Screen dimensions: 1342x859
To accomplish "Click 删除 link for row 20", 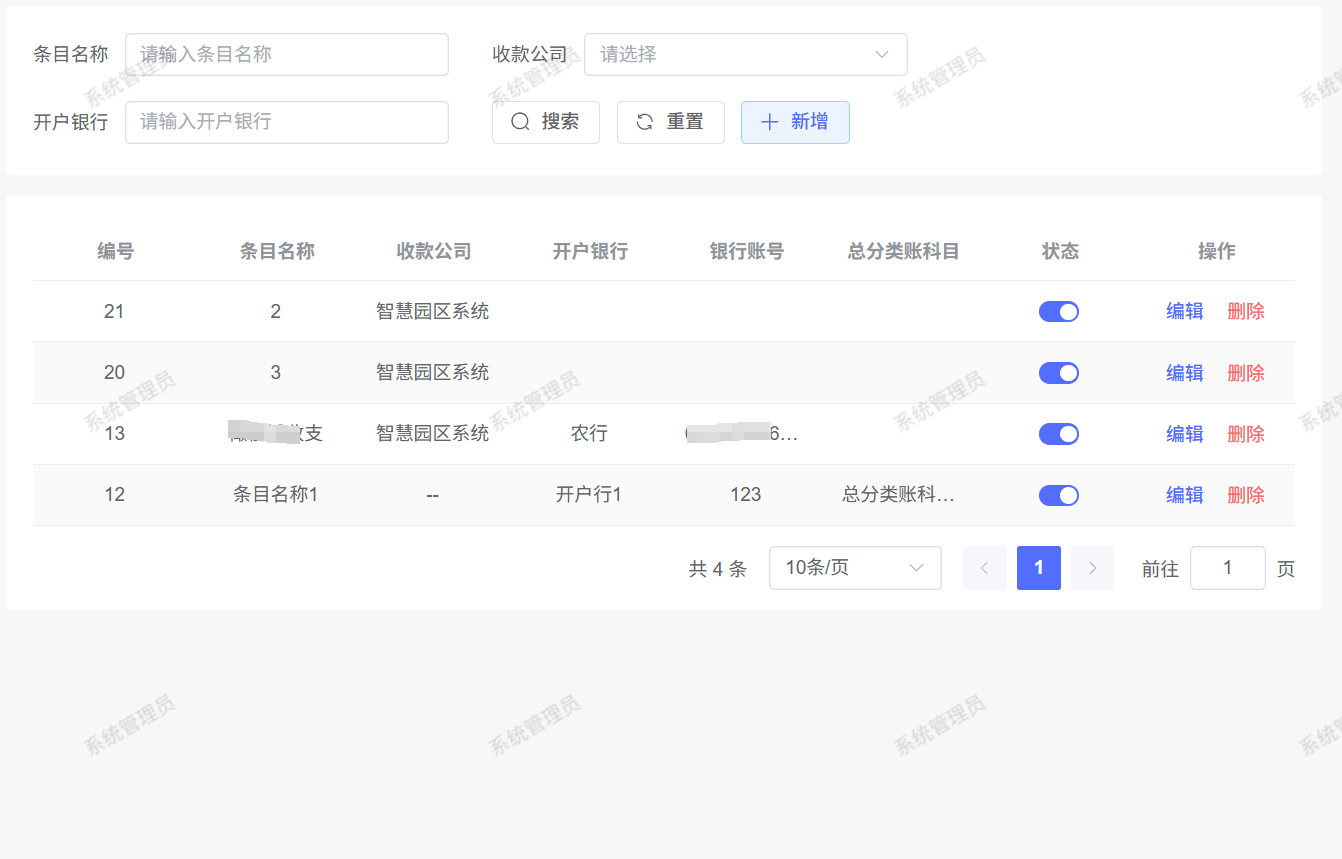I will click(1245, 373).
